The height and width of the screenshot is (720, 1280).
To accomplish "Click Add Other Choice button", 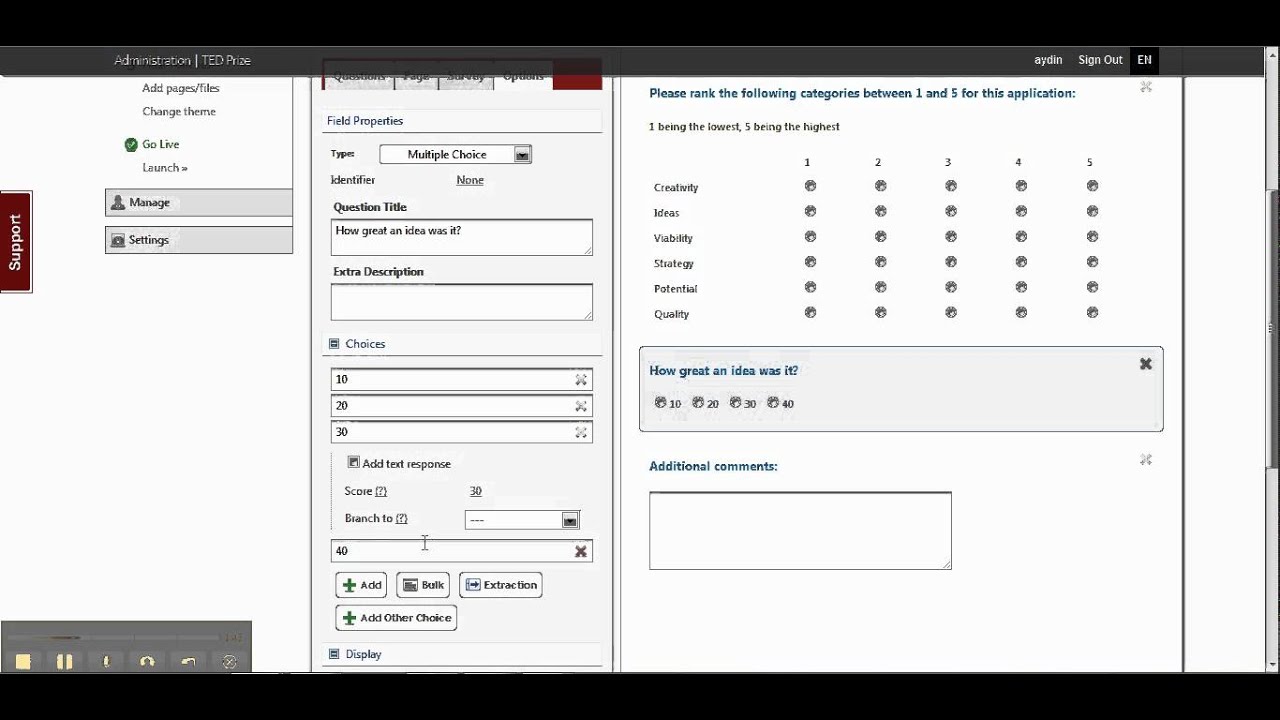I will (396, 618).
